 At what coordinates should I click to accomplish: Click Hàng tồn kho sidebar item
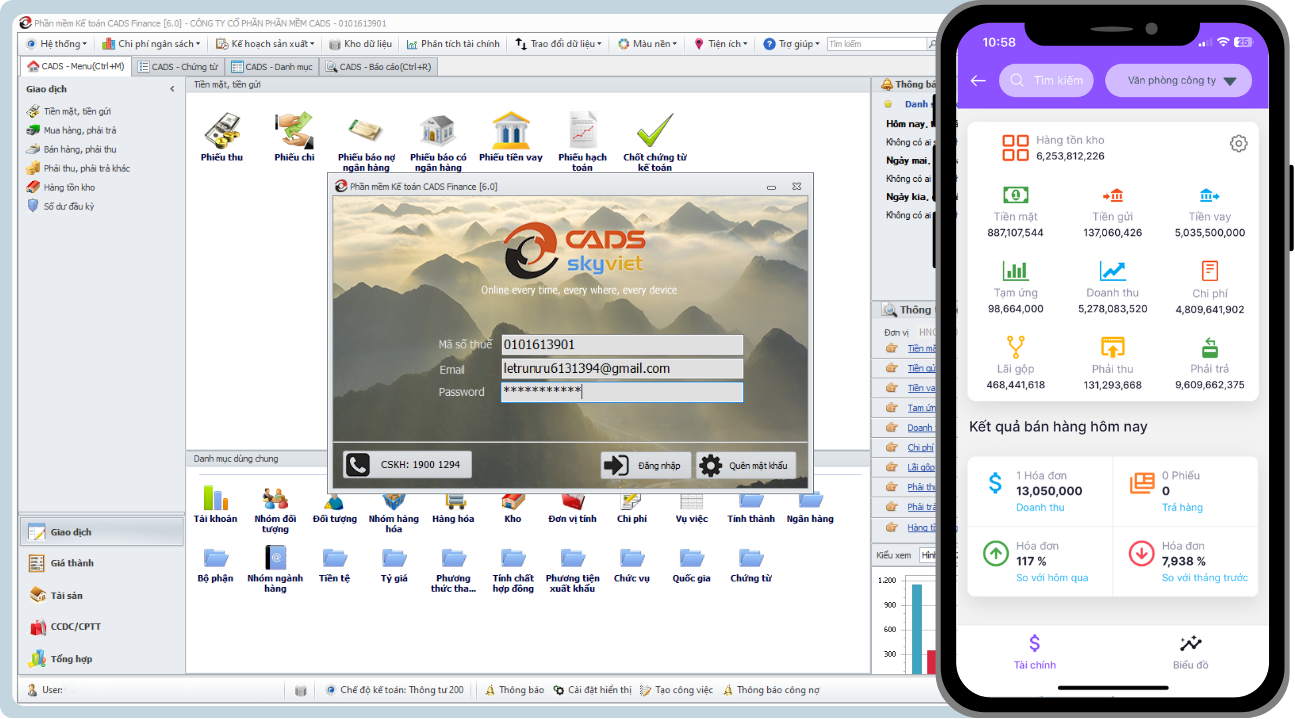coord(61,187)
